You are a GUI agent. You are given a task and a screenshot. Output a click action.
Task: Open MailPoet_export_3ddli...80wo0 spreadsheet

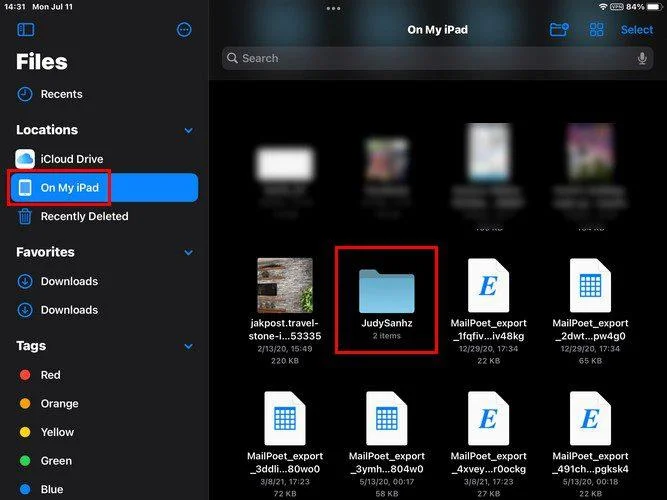click(285, 418)
